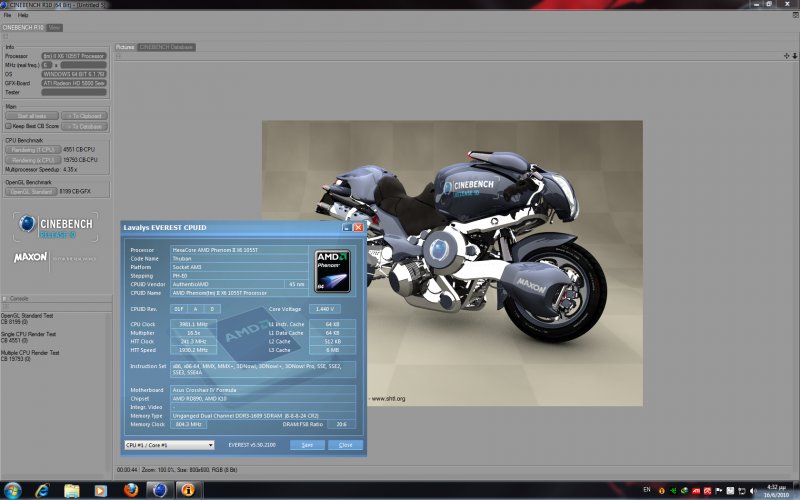The height and width of the screenshot is (500, 800).
Task: Click the red ATI tray icon
Action: click(696, 491)
